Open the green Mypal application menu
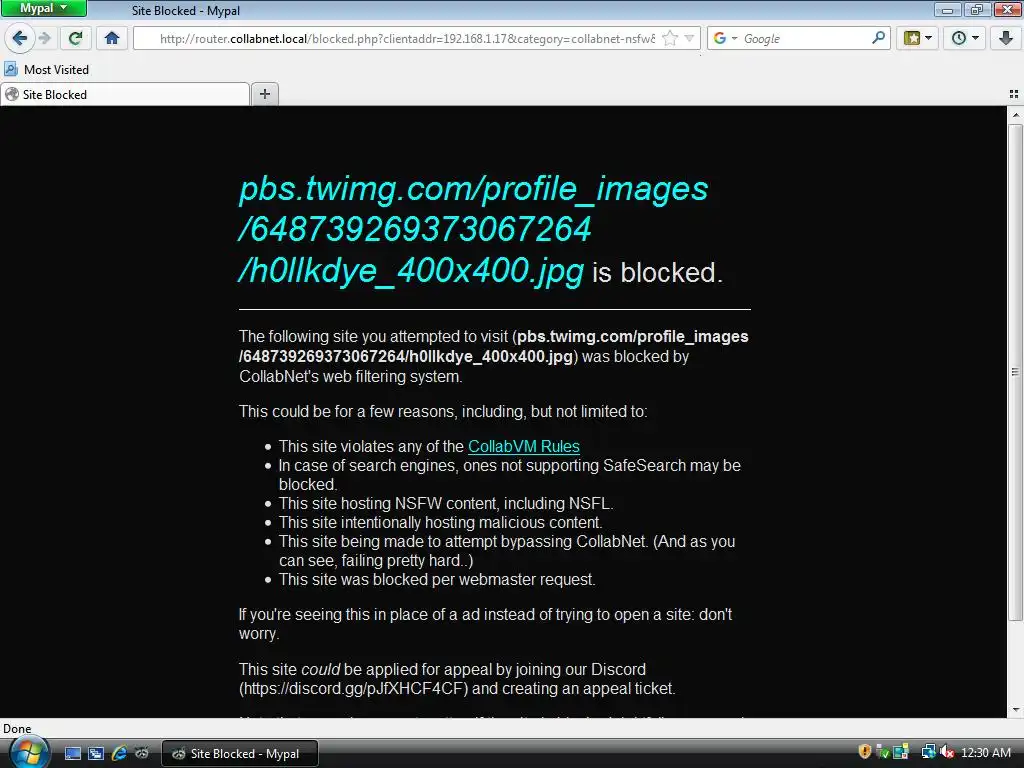This screenshot has width=1024, height=768. coord(44,8)
